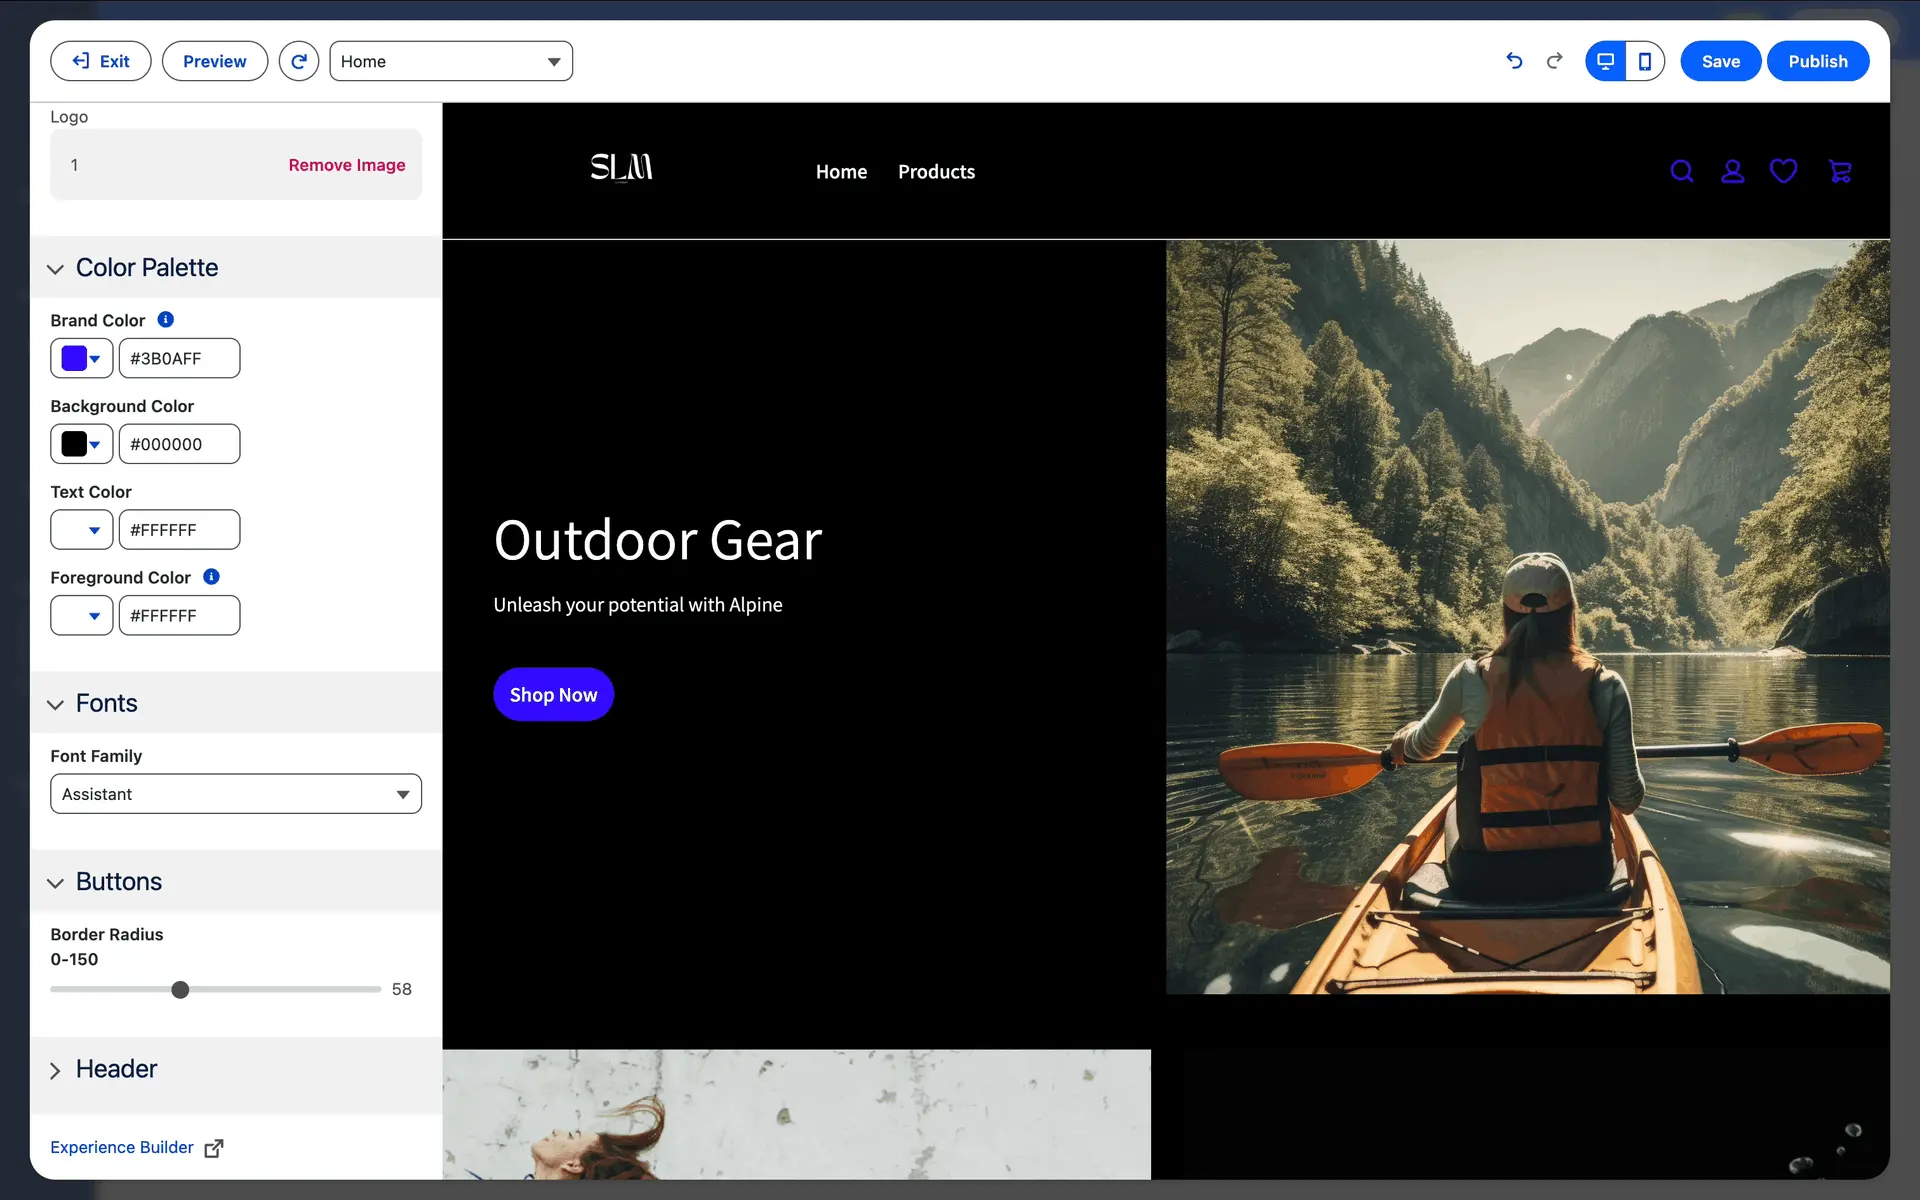Open the user account icon
This screenshot has height=1200, width=1920.
[x=1732, y=171]
